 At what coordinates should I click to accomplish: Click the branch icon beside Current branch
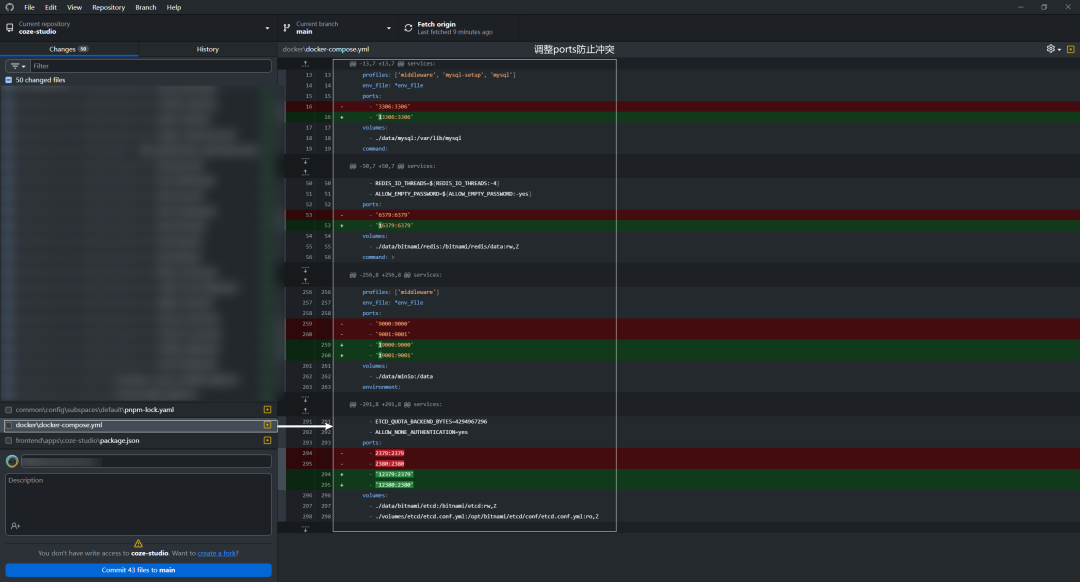(287, 28)
